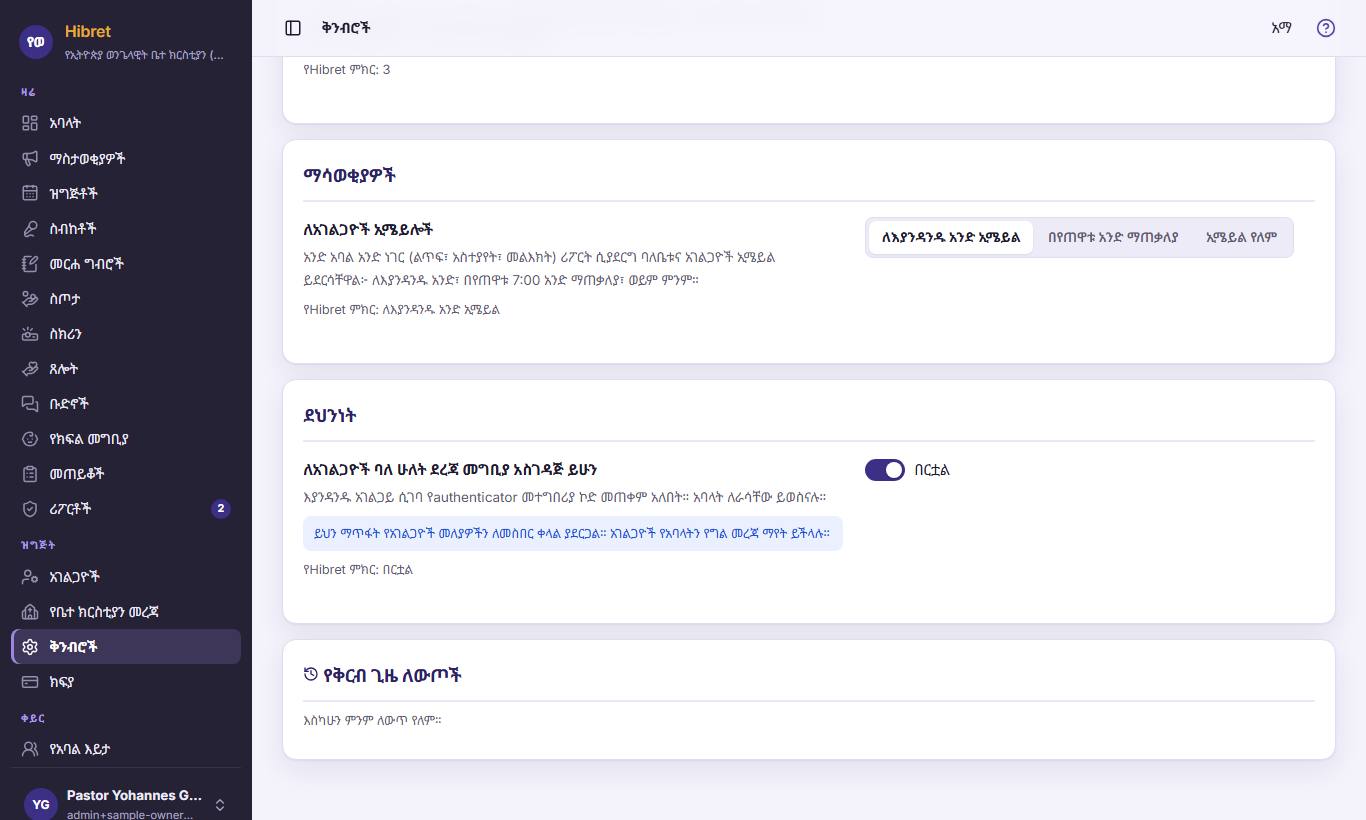Click the የቤተ ክርስቲያን መረጃ church icon
This screenshot has width=1366, height=820.
pyautogui.click(x=30, y=611)
